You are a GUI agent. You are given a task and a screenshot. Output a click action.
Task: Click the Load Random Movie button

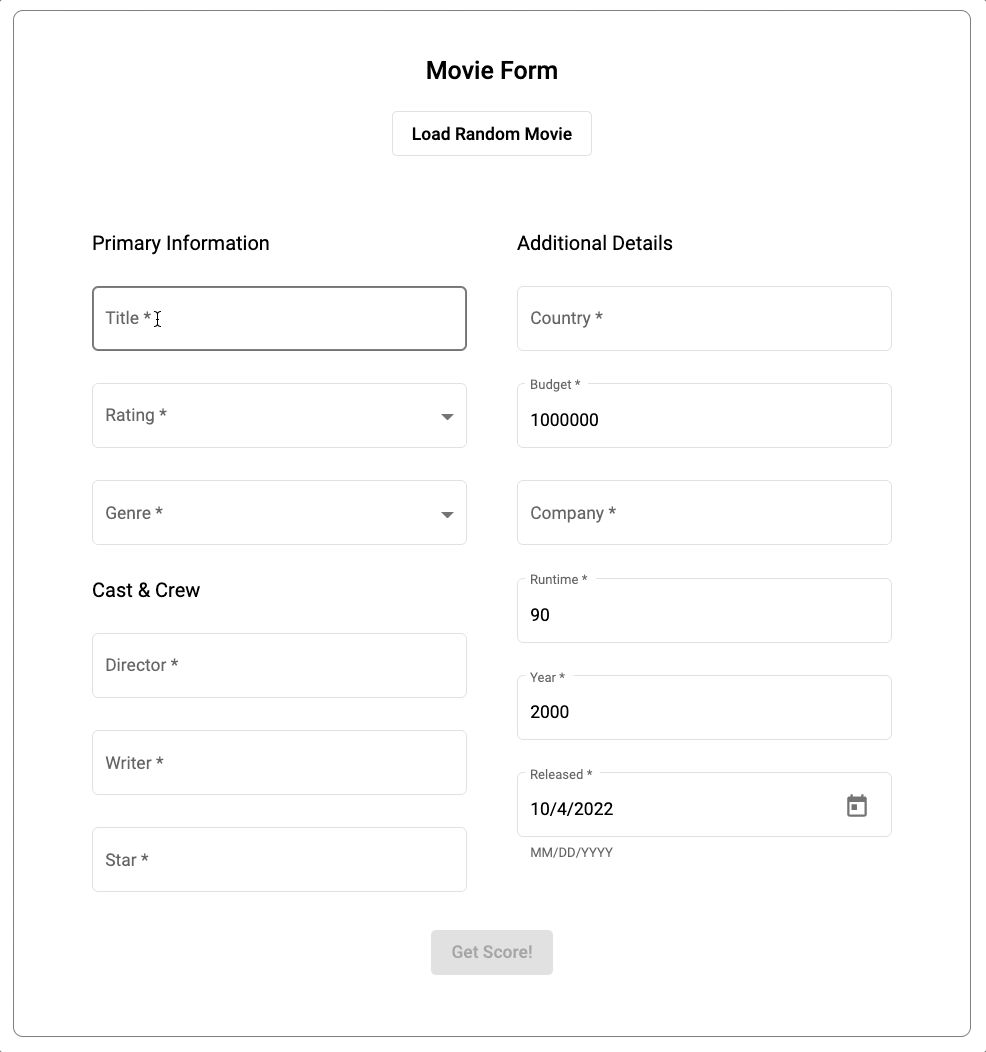[x=491, y=134]
